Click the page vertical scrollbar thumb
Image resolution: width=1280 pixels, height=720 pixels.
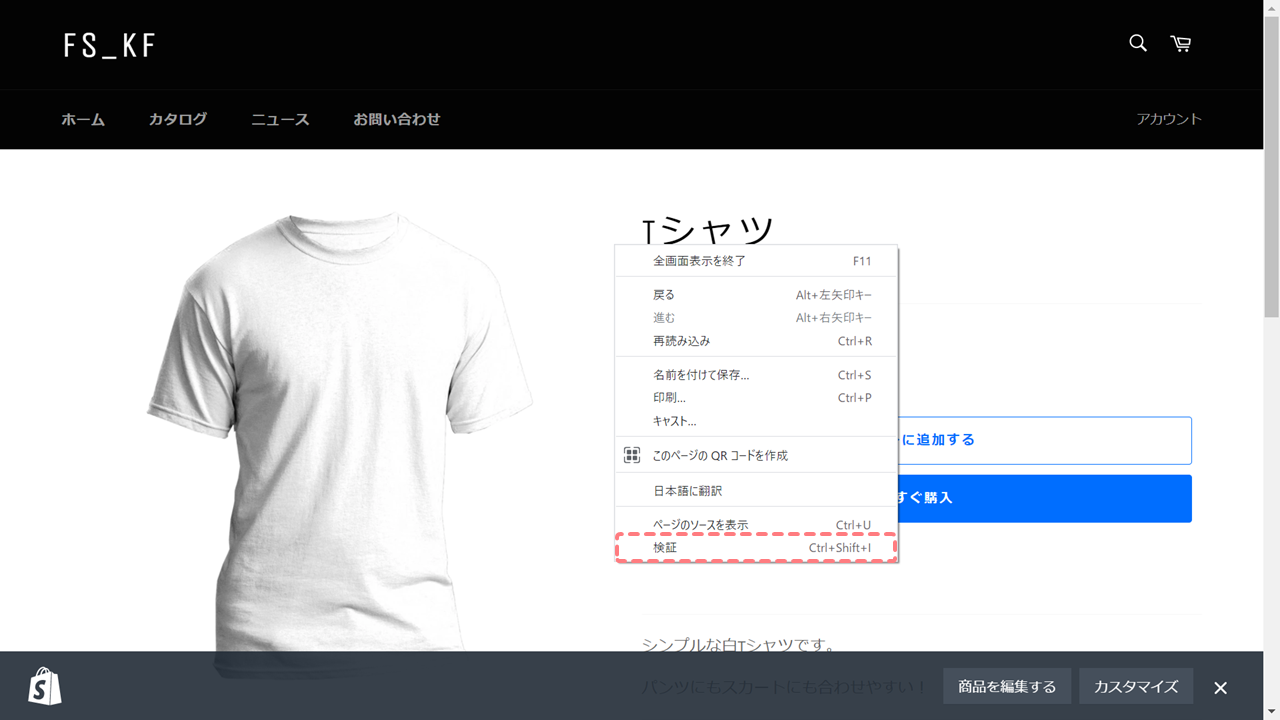click(1272, 165)
